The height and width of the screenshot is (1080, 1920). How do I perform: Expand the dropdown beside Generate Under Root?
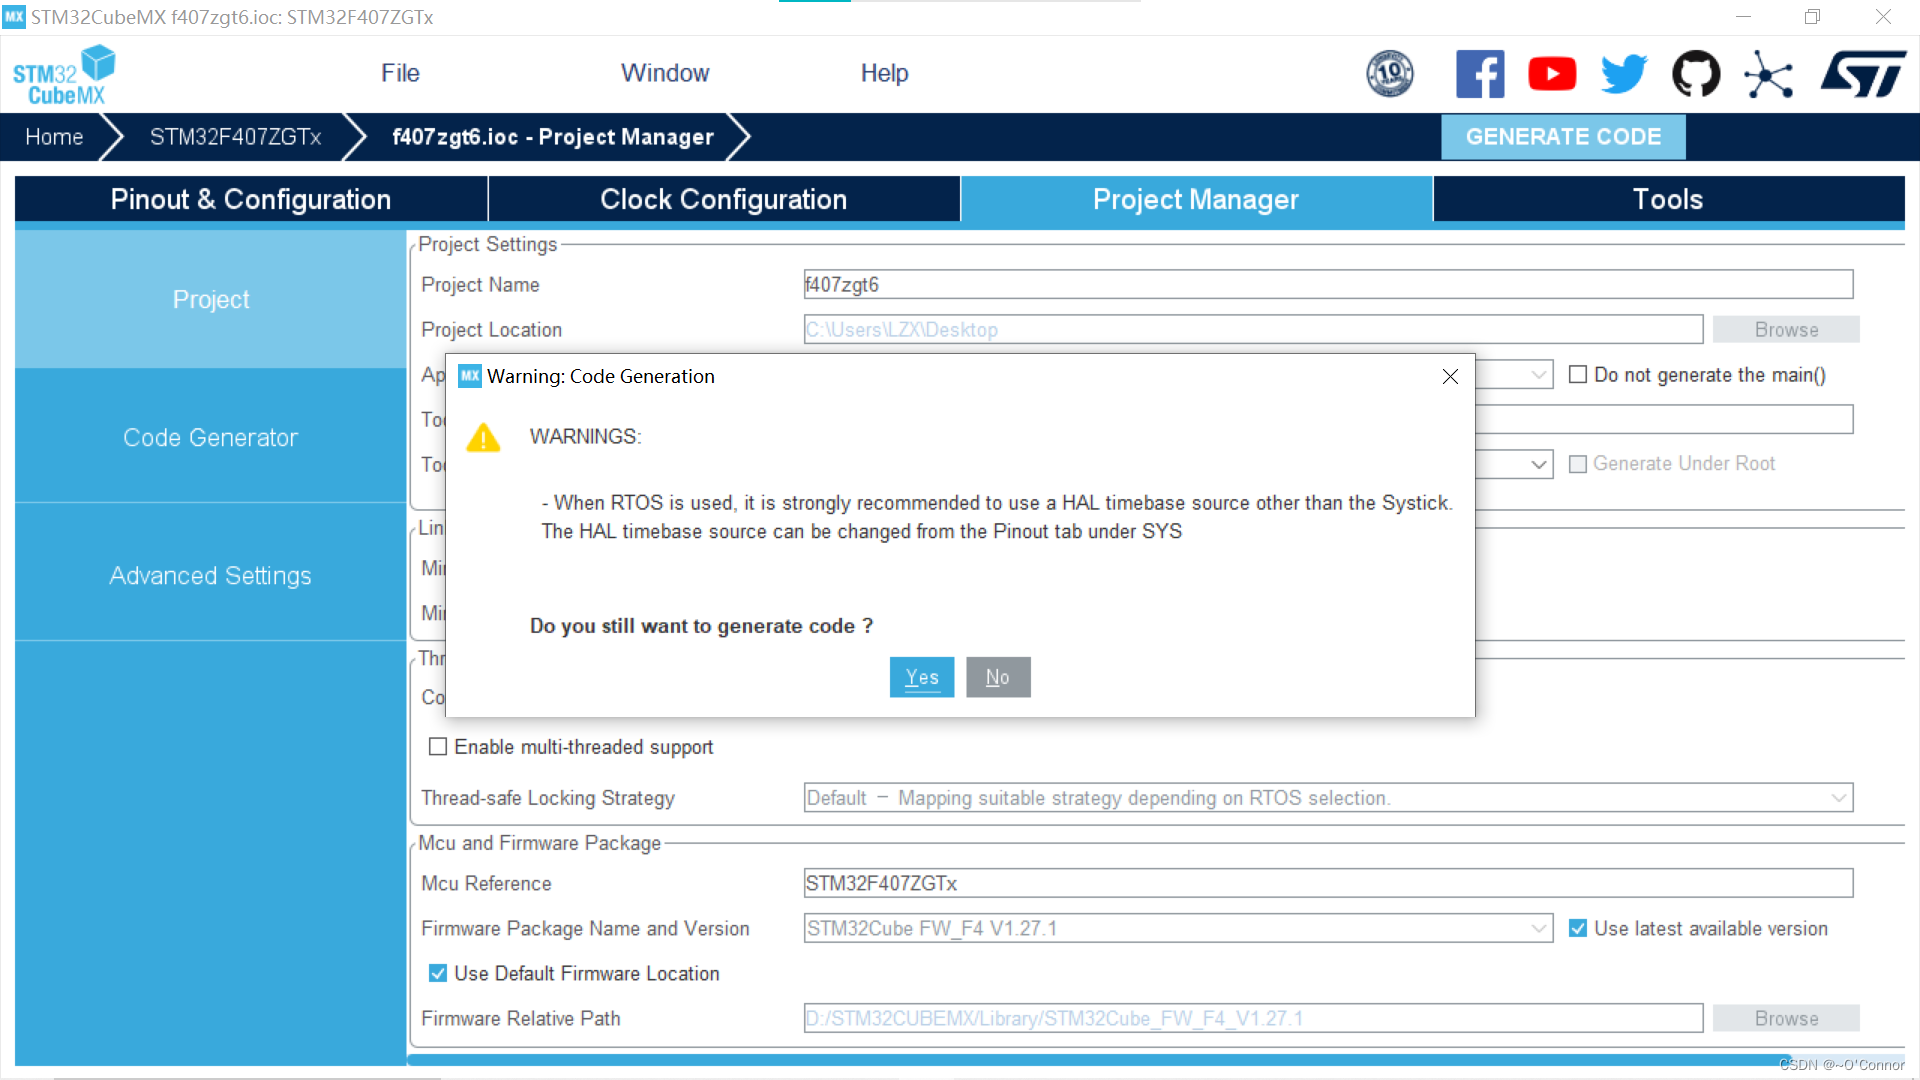(x=1538, y=464)
